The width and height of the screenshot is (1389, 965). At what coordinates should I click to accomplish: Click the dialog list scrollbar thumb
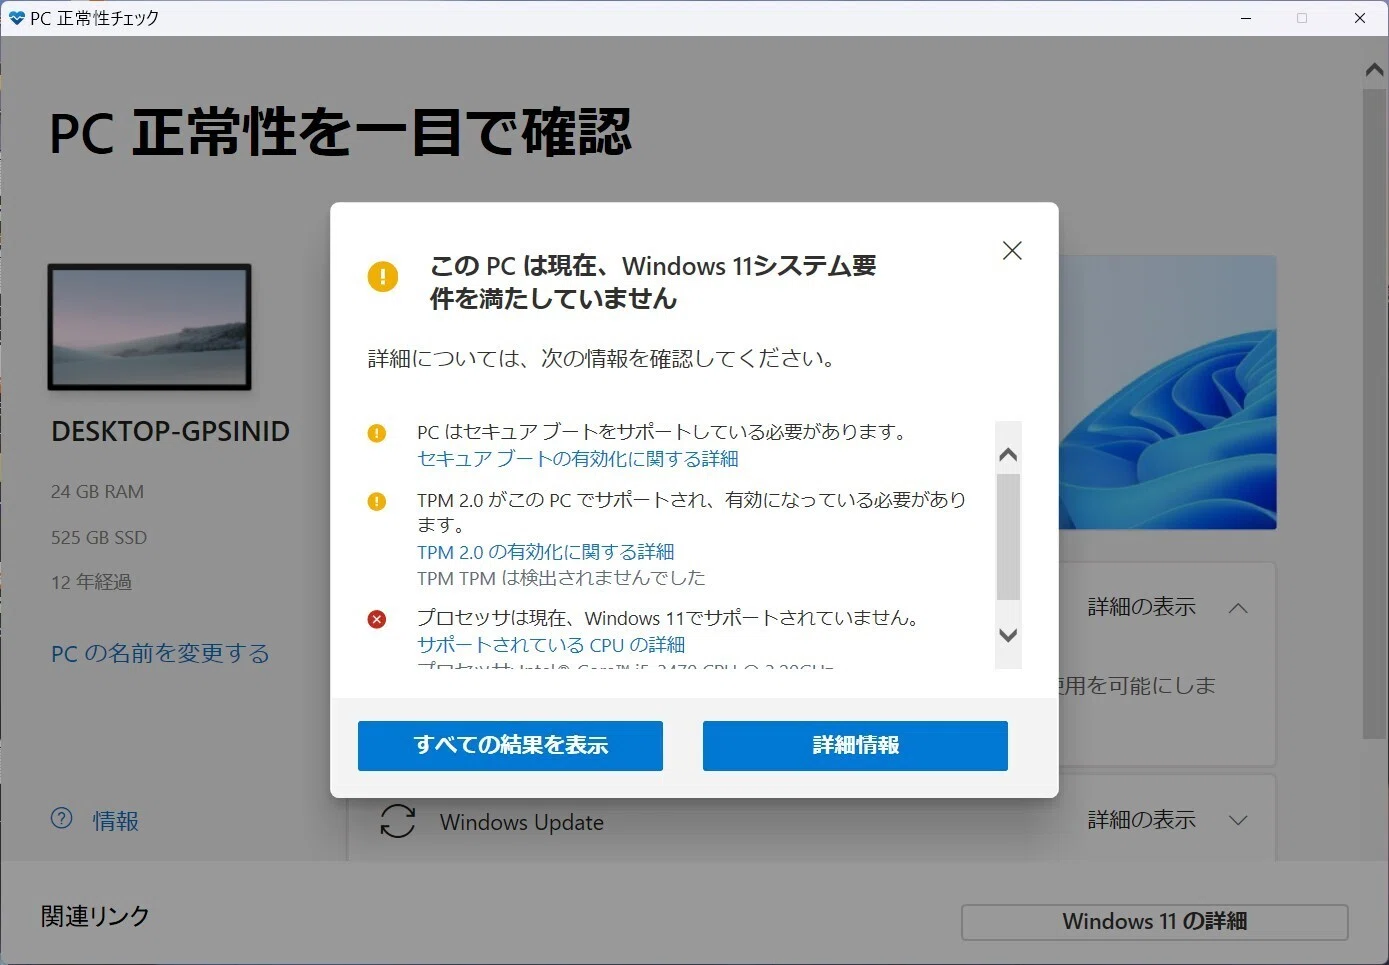pos(1008,536)
